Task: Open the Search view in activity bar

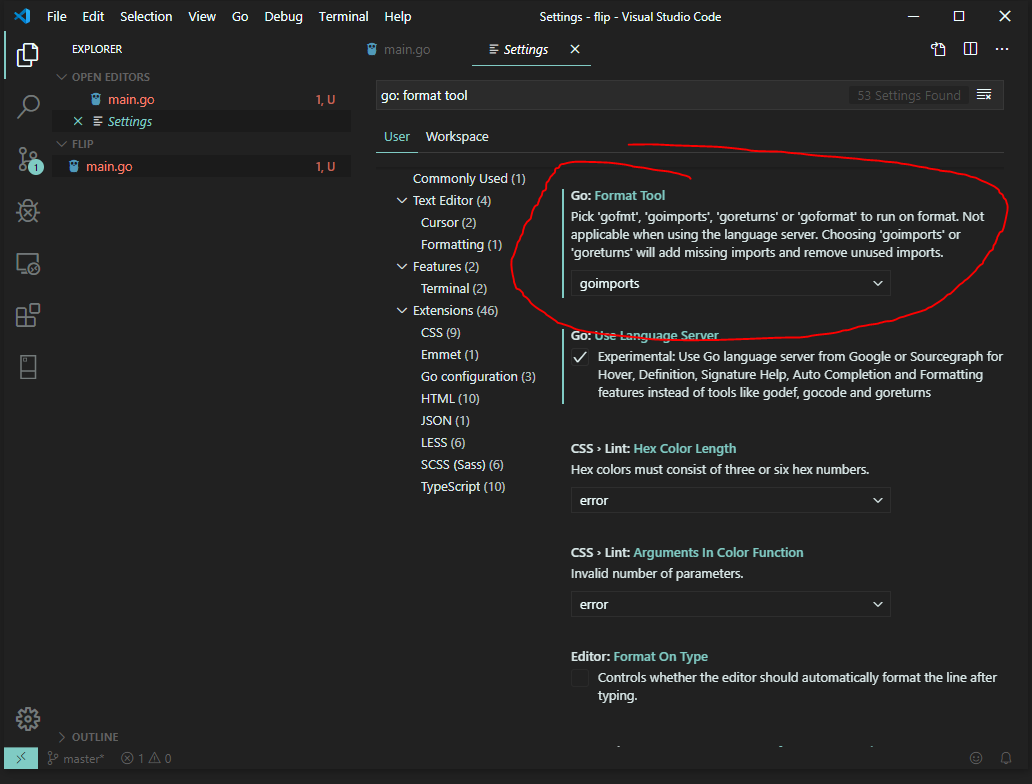Action: 27,107
